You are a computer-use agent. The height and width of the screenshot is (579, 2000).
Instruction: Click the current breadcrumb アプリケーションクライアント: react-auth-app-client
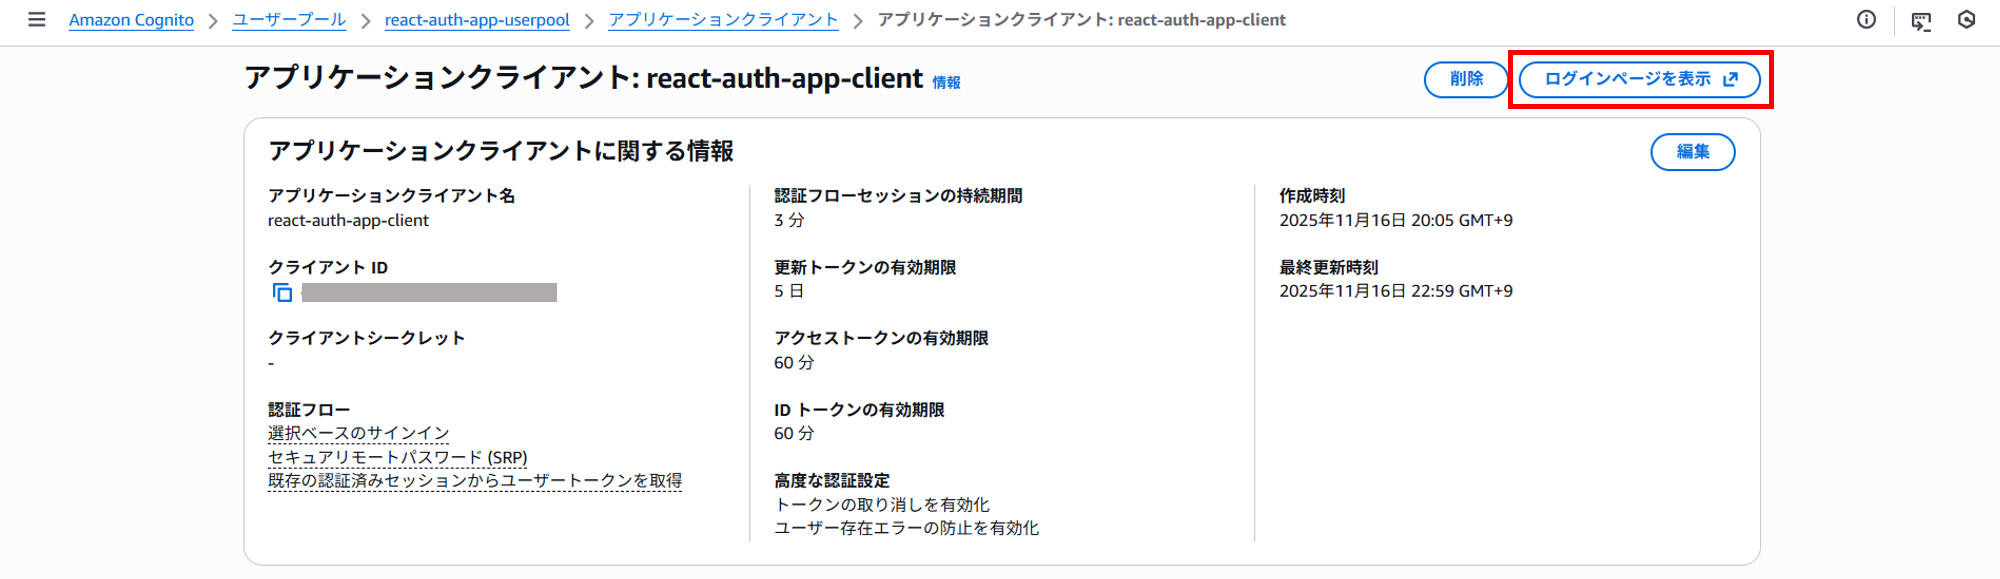1082,20
